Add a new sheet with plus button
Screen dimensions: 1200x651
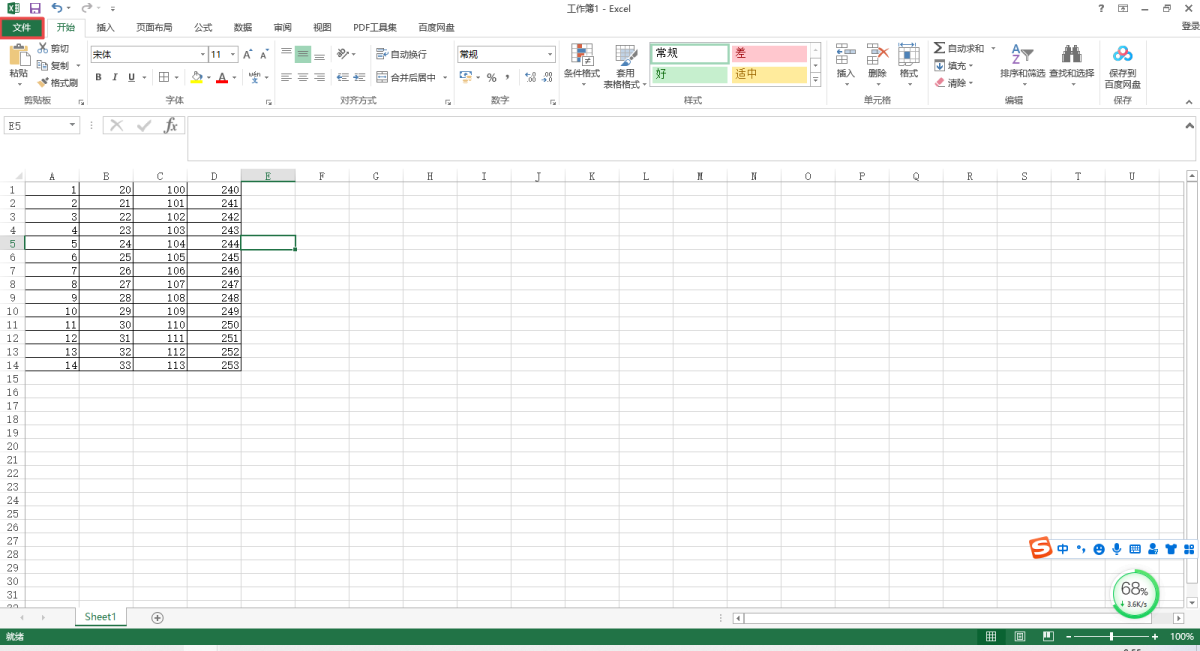(157, 617)
